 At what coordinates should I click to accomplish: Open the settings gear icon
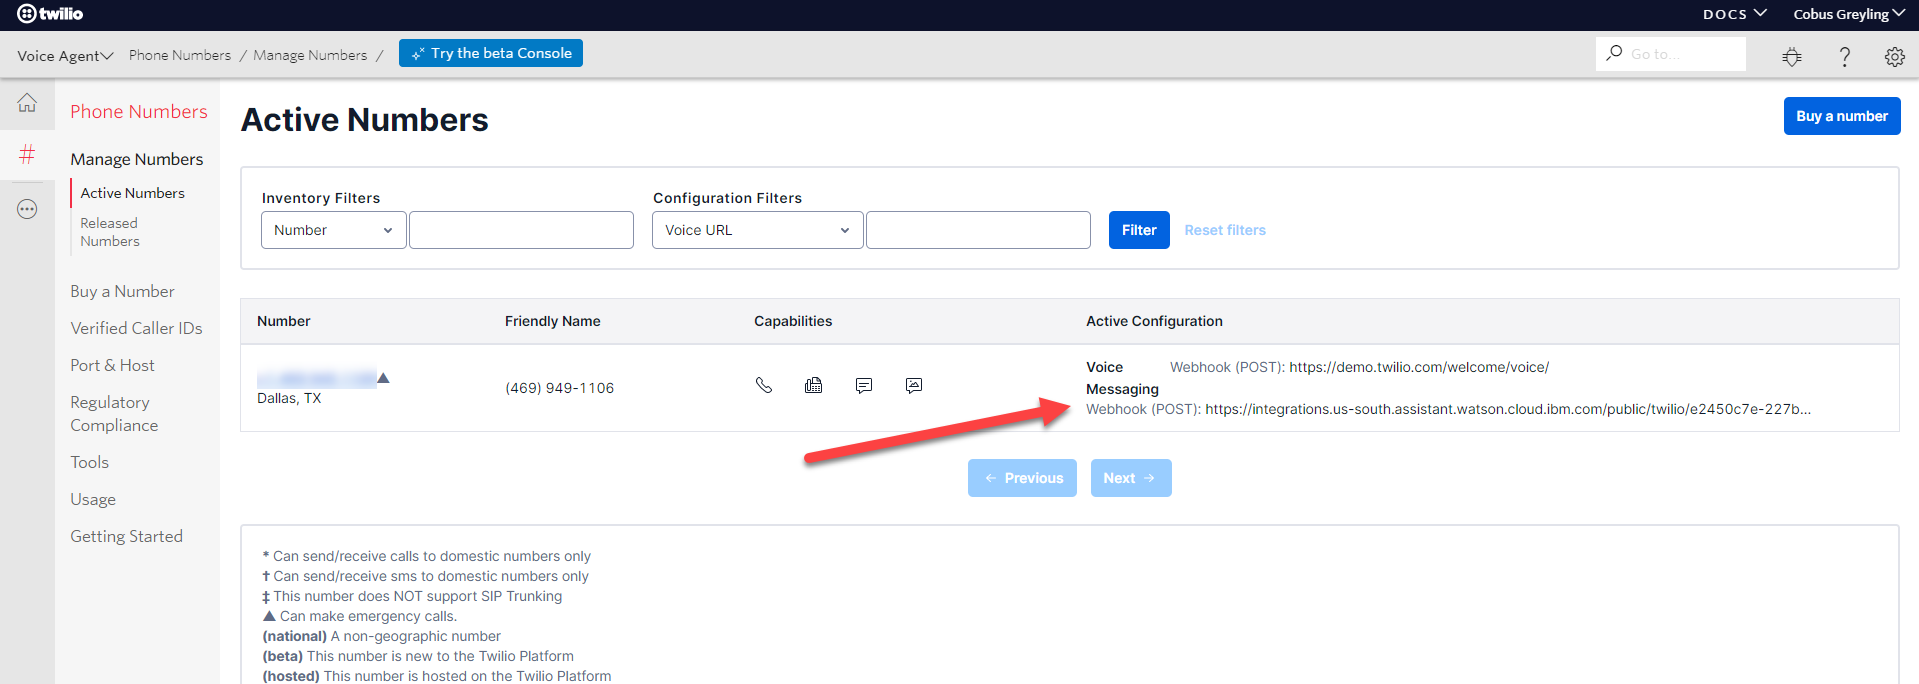coord(1894,56)
